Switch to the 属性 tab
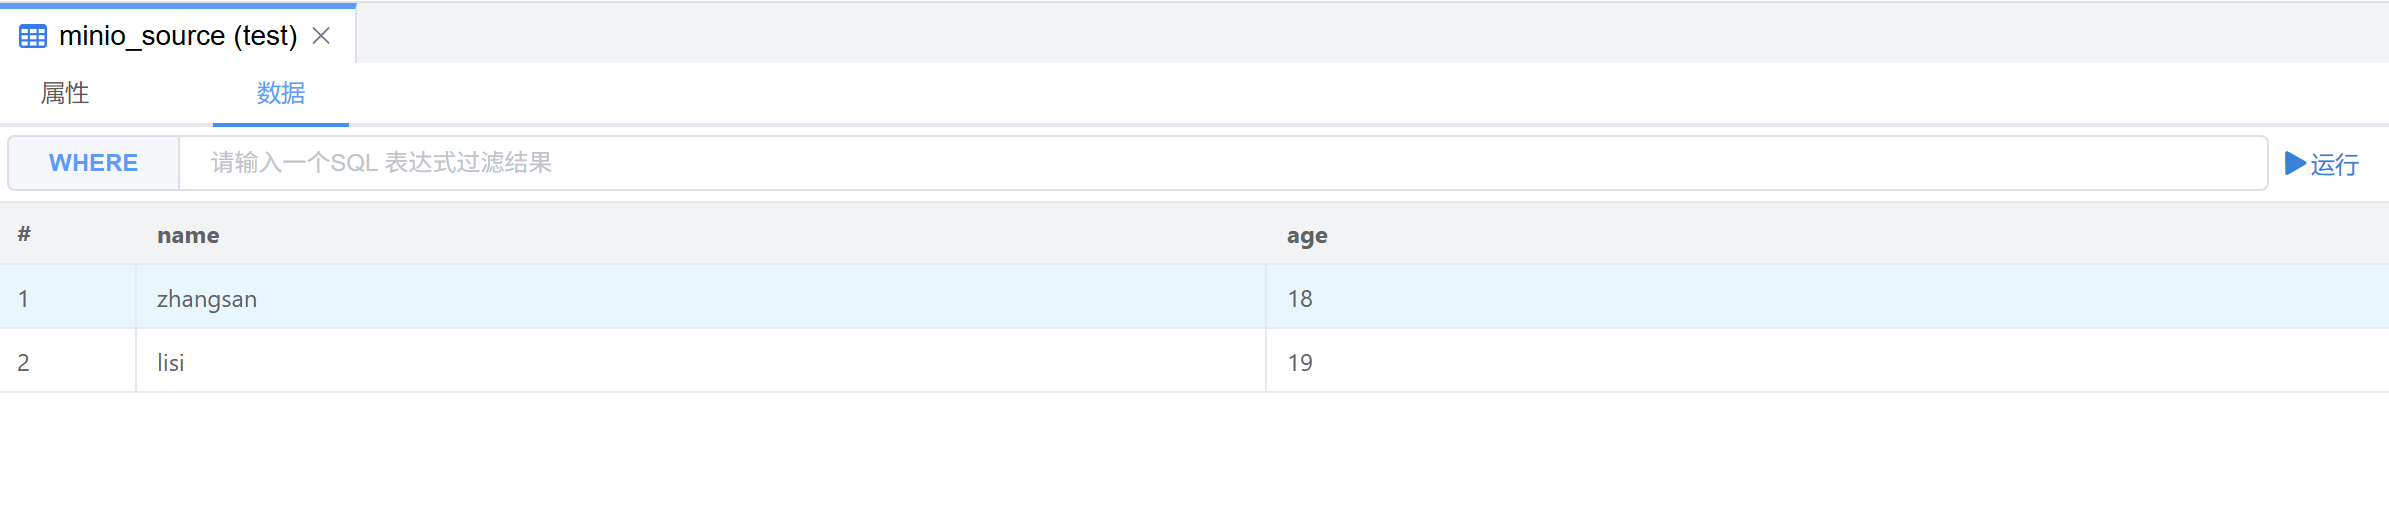2389x520 pixels. (x=65, y=93)
